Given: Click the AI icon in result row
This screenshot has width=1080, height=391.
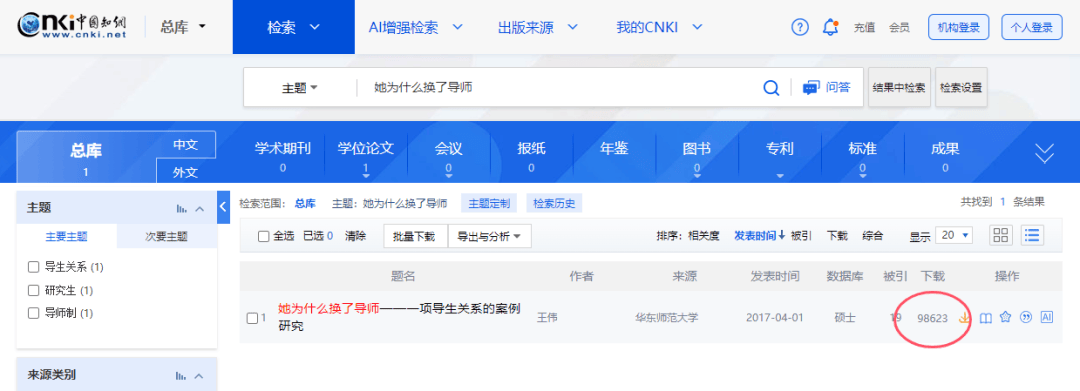Looking at the screenshot, I should [x=1047, y=317].
